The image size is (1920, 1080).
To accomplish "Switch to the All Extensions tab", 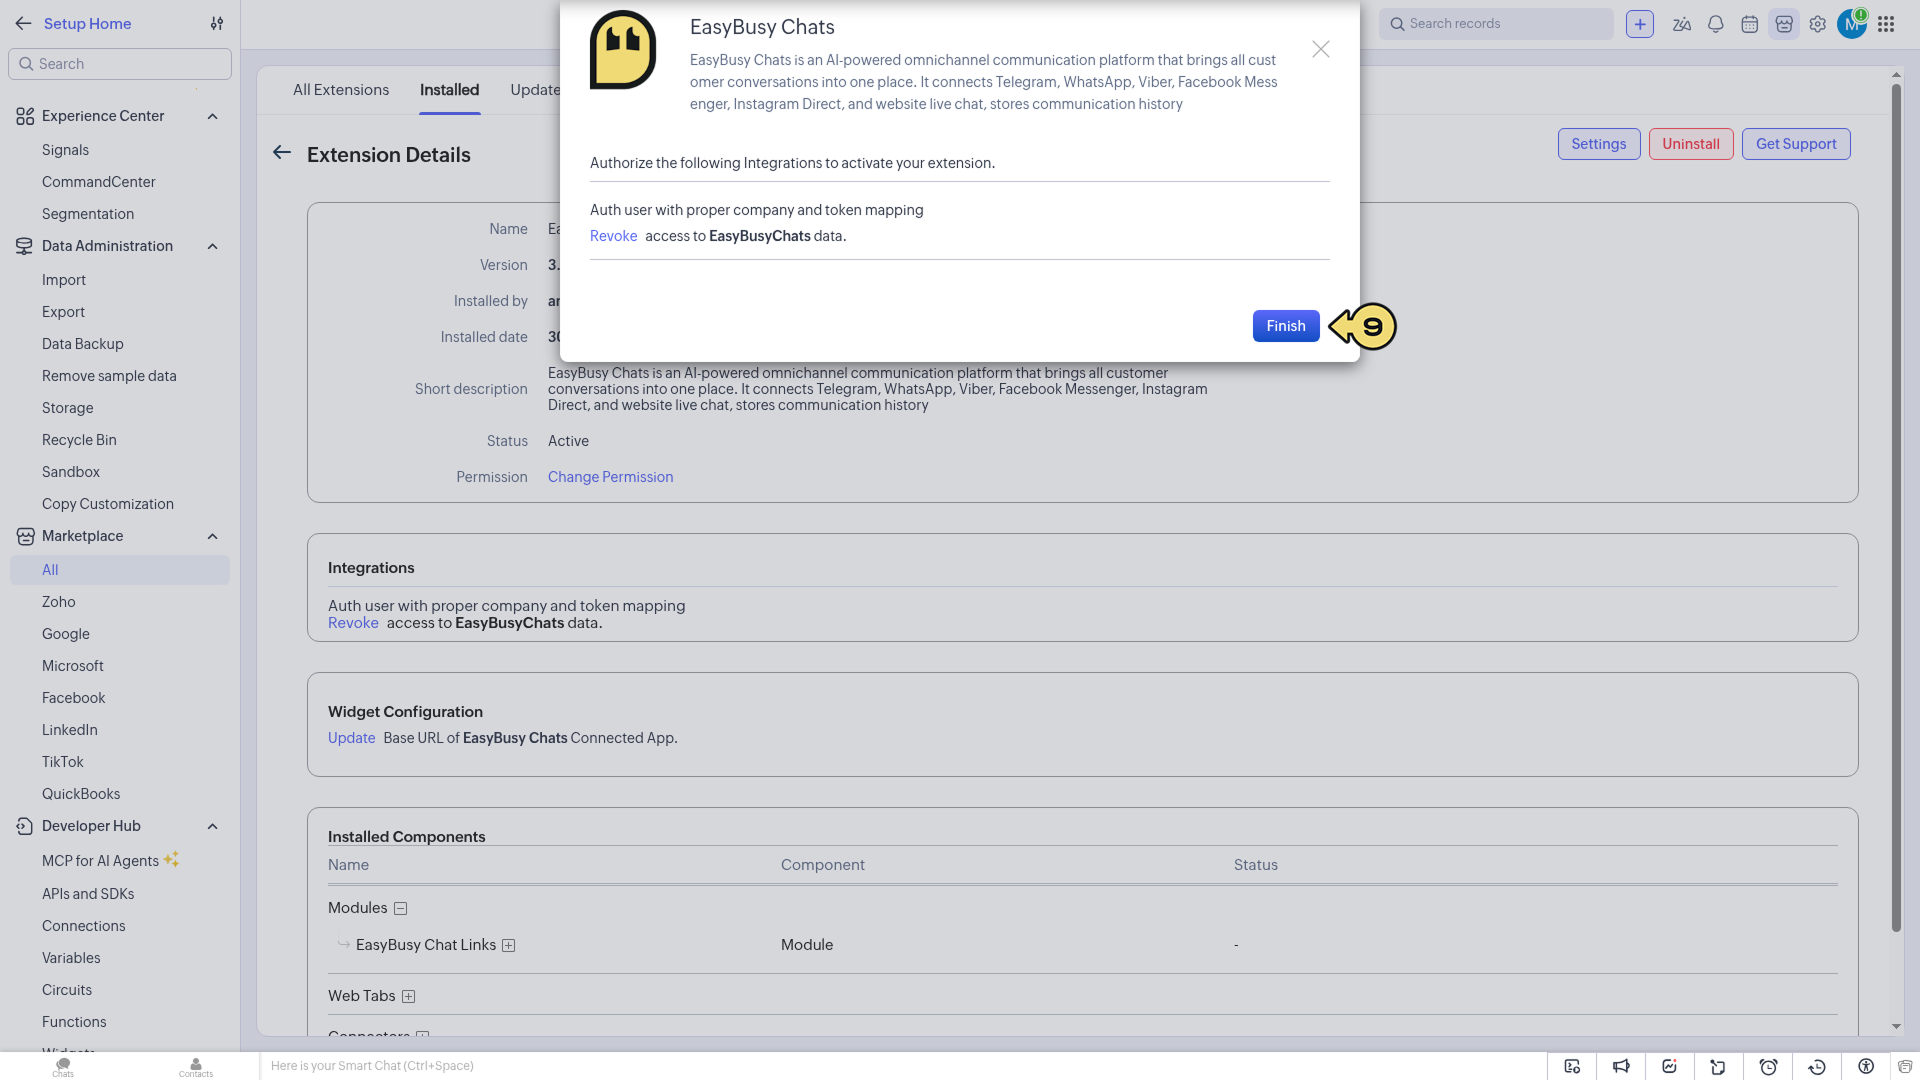I will coord(341,90).
